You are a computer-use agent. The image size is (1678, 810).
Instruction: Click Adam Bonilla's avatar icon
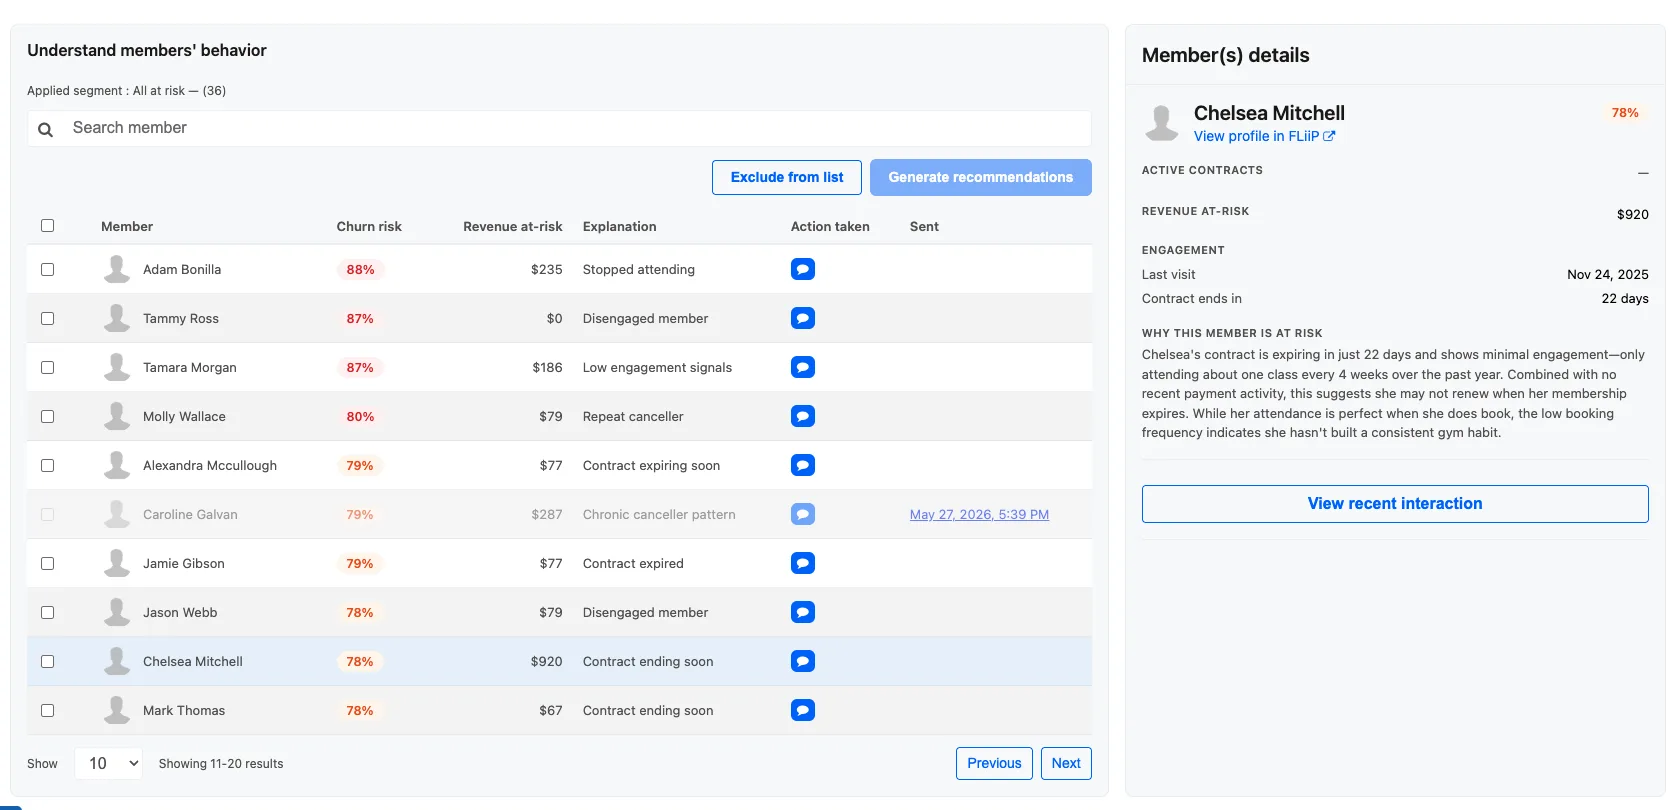pos(117,269)
